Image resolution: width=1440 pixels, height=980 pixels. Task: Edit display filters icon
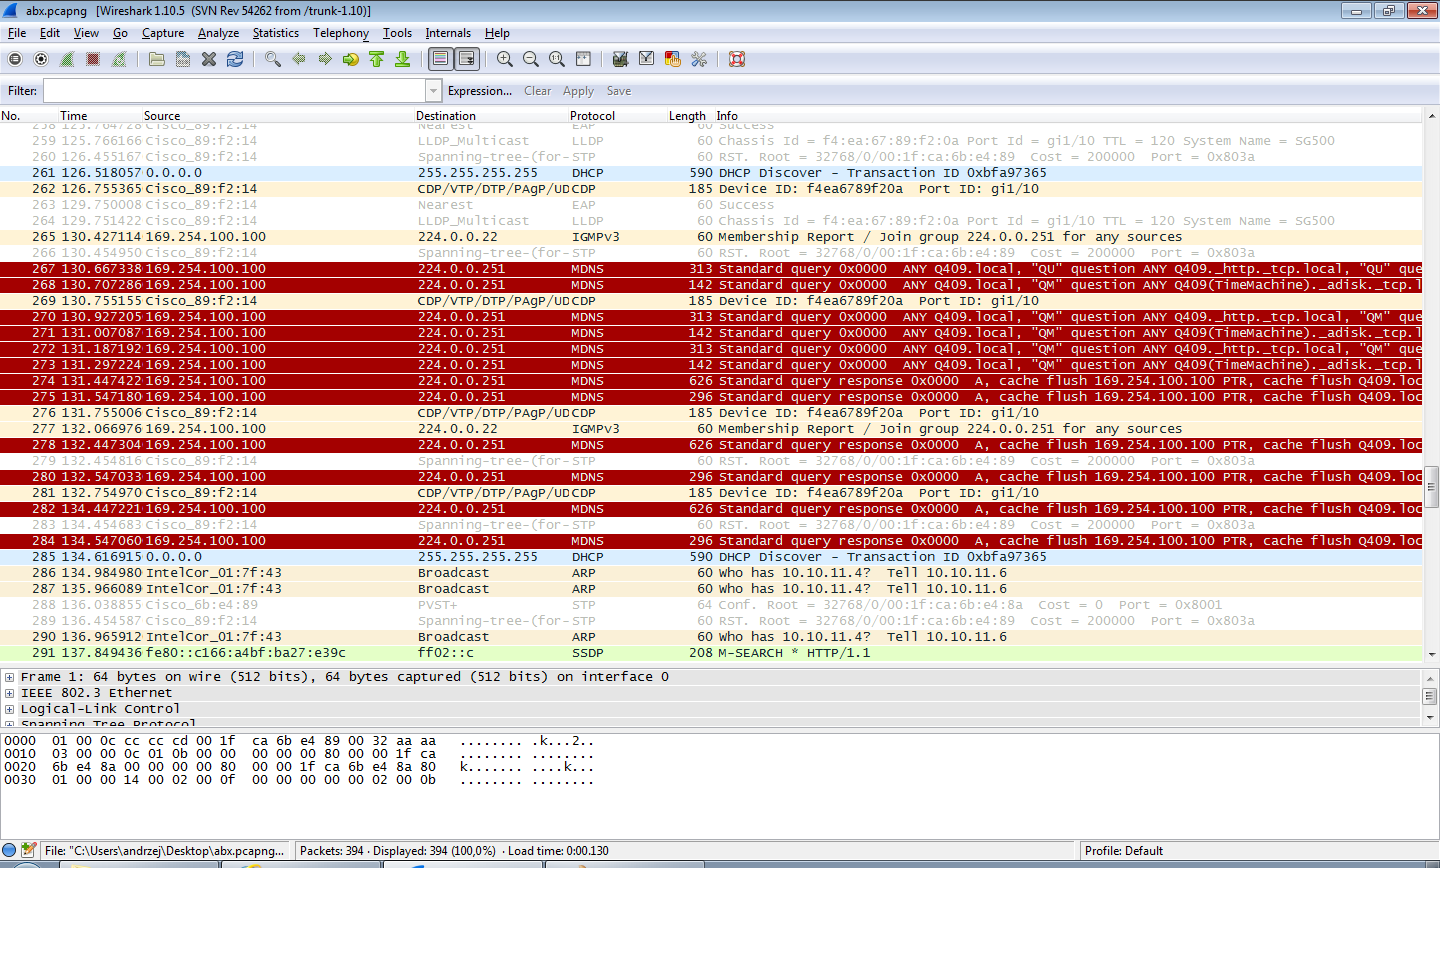click(x=647, y=59)
